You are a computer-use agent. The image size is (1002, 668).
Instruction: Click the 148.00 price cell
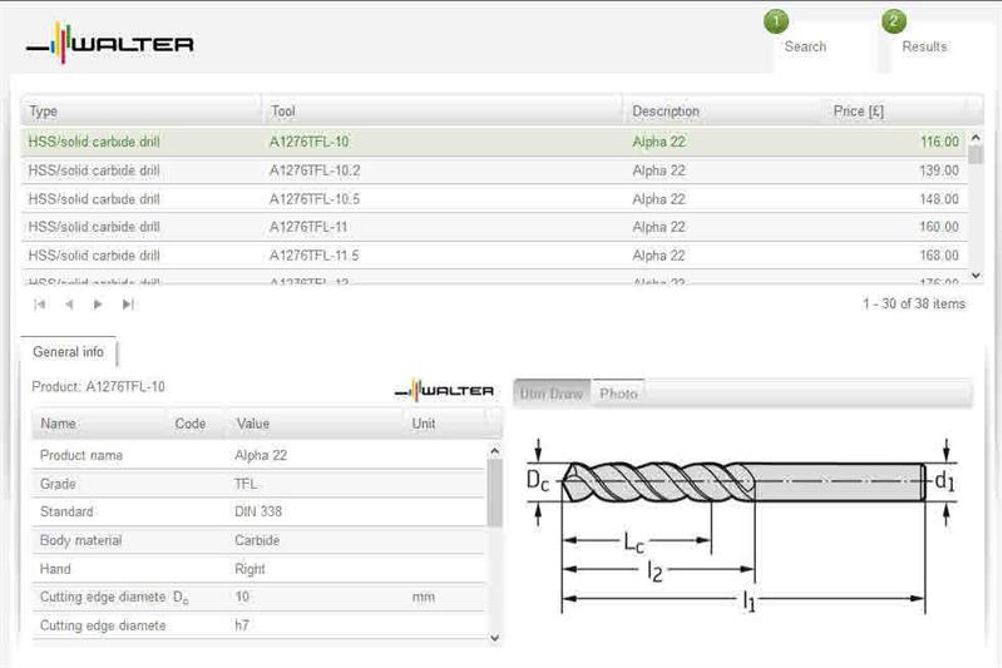tap(939, 199)
